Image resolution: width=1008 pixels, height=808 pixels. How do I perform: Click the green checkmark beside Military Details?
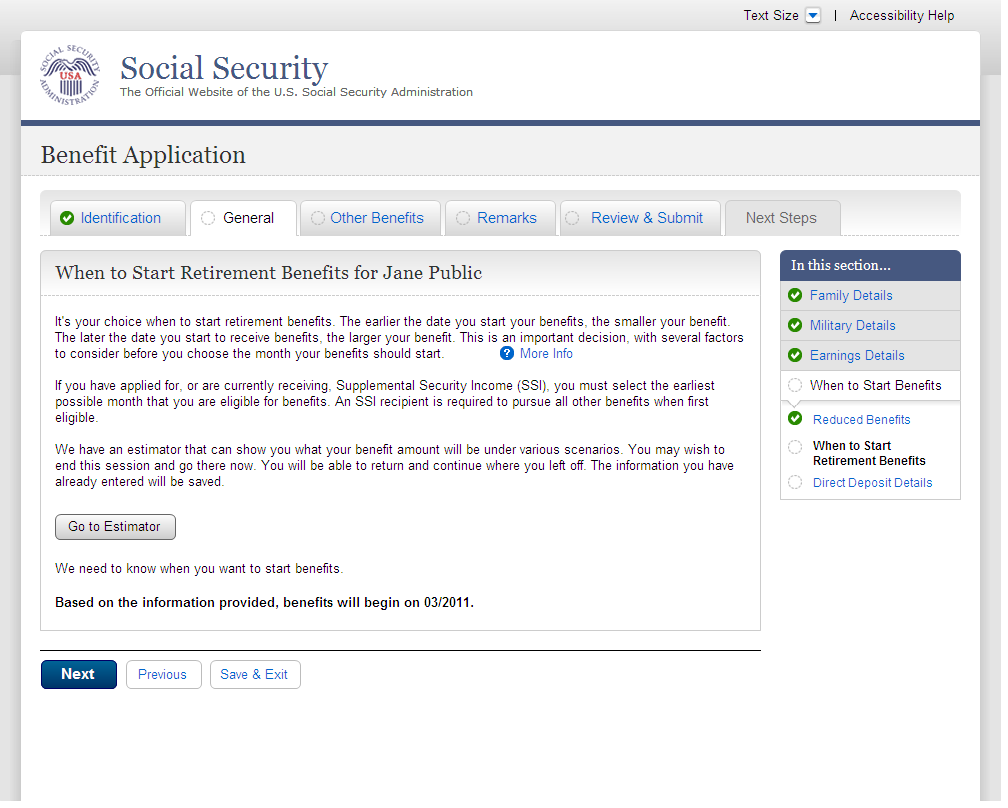795,326
